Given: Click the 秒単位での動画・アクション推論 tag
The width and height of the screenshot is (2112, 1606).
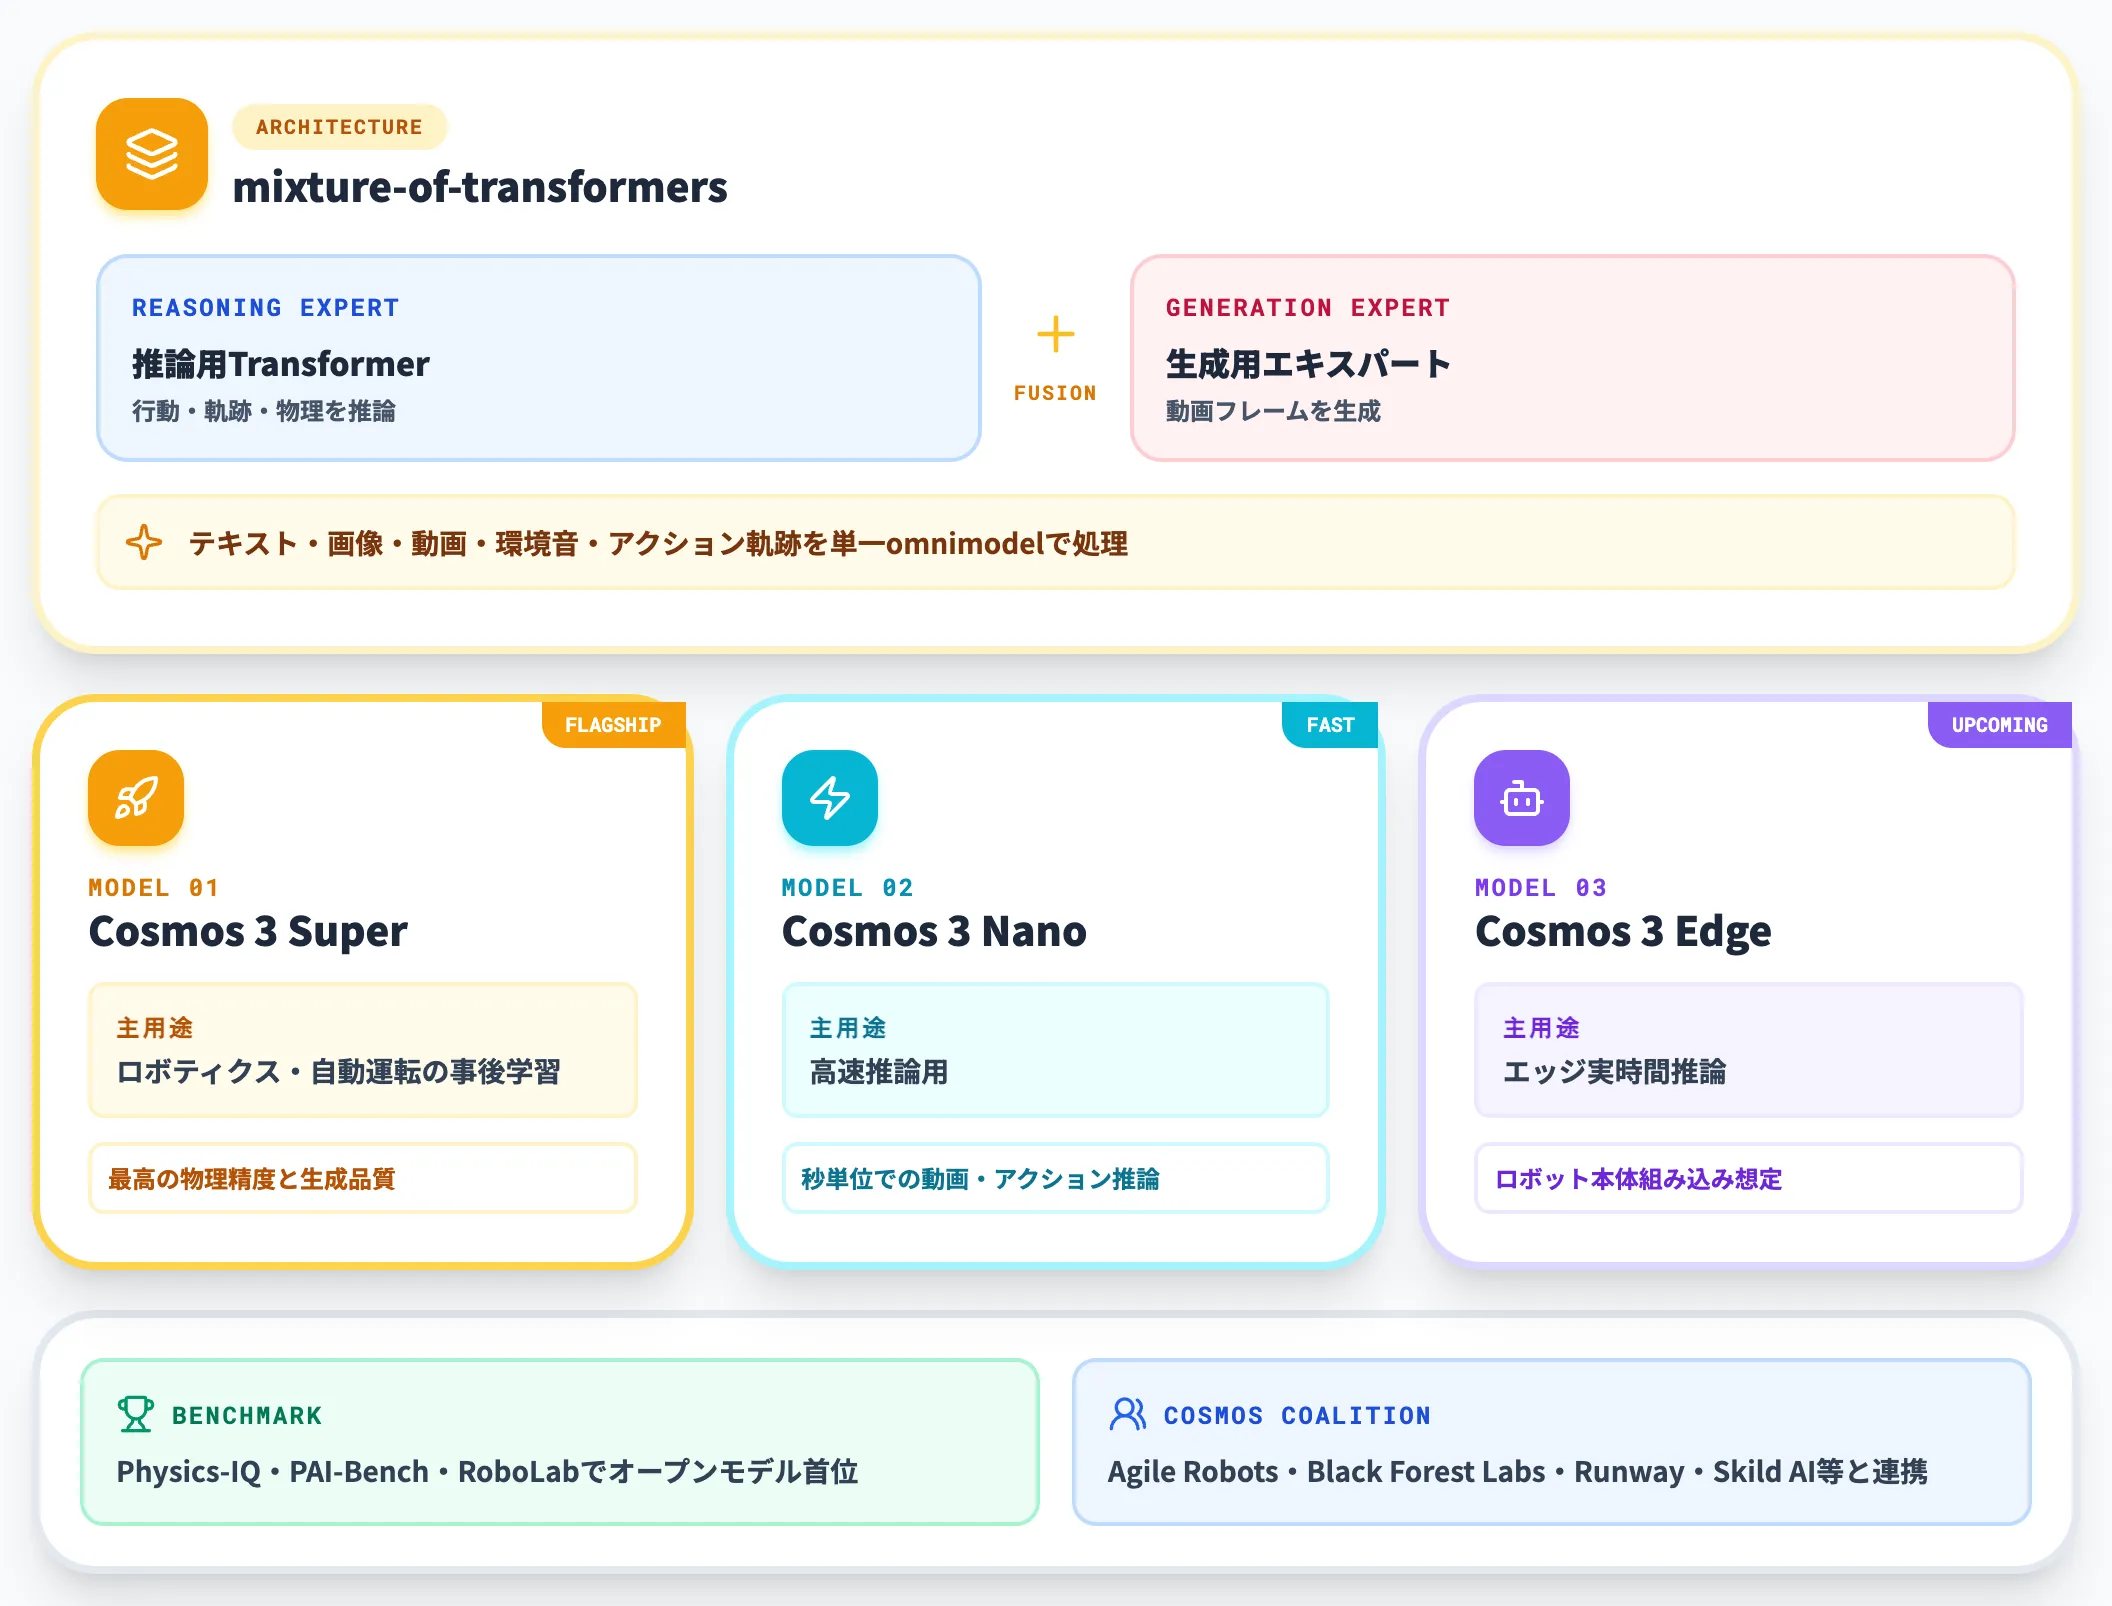Looking at the screenshot, I should tap(1055, 1178).
